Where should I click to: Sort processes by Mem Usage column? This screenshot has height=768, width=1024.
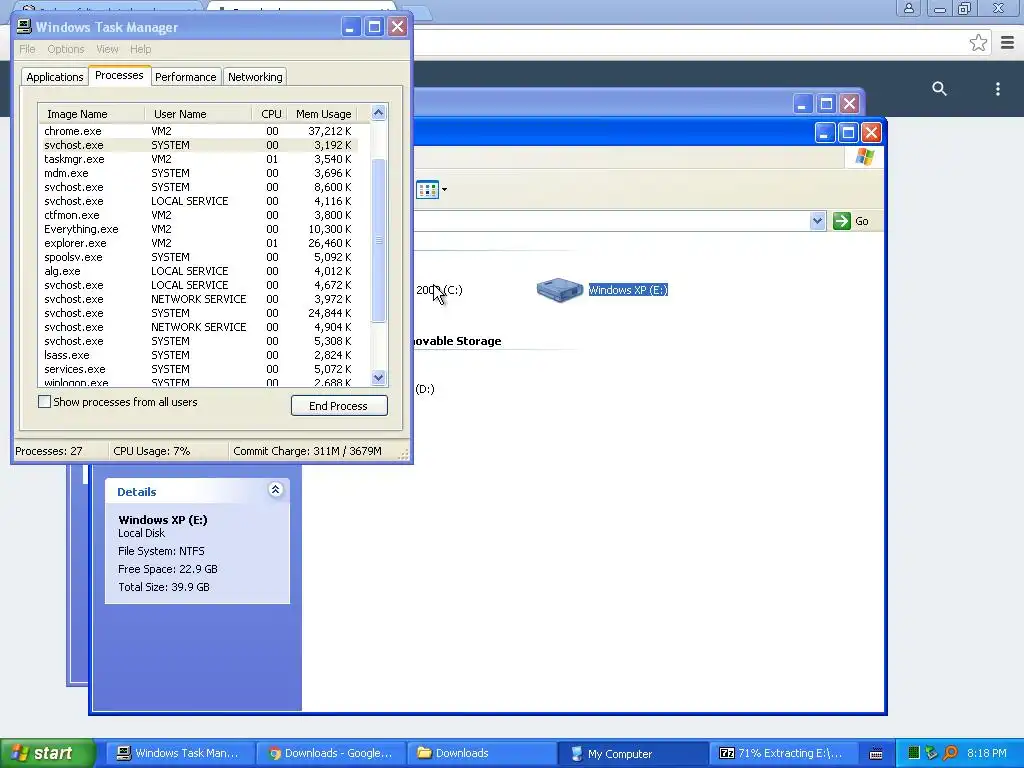324,114
